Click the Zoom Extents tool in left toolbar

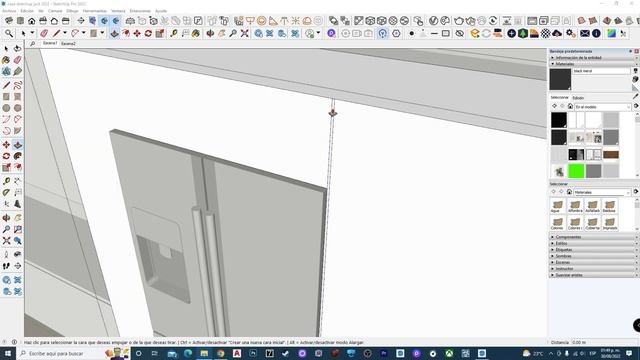pos(6,241)
